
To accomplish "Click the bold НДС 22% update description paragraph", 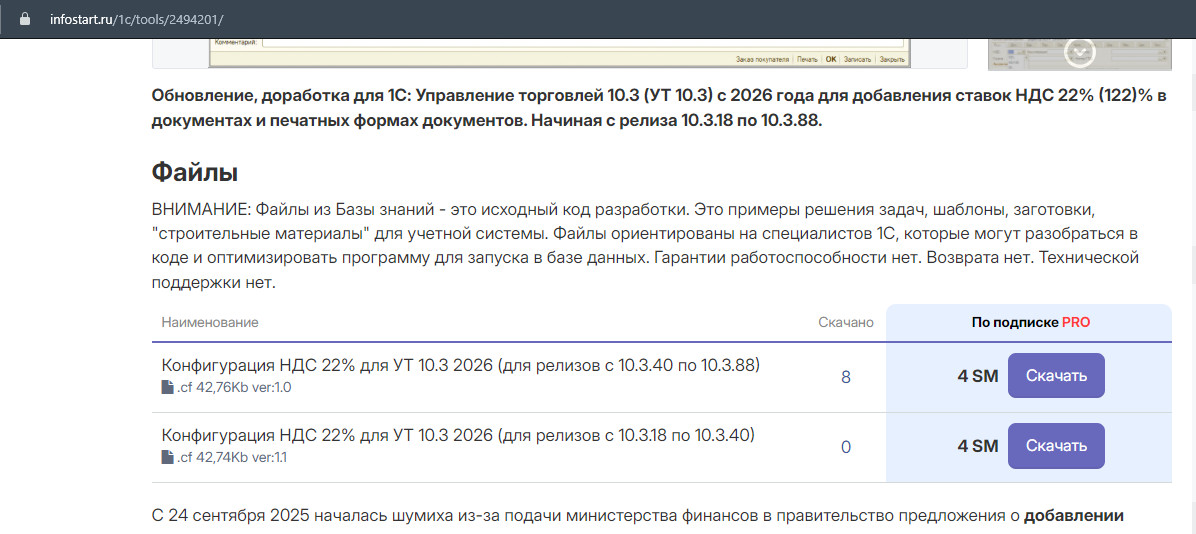I will [661, 108].
